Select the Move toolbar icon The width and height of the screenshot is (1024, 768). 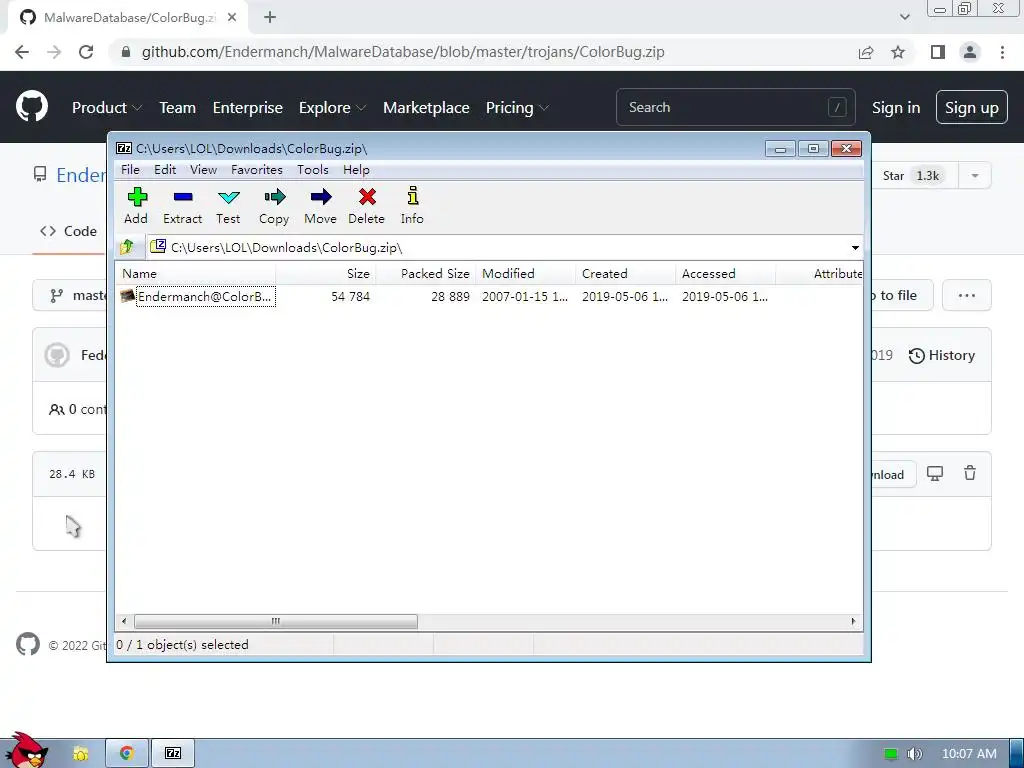[321, 206]
